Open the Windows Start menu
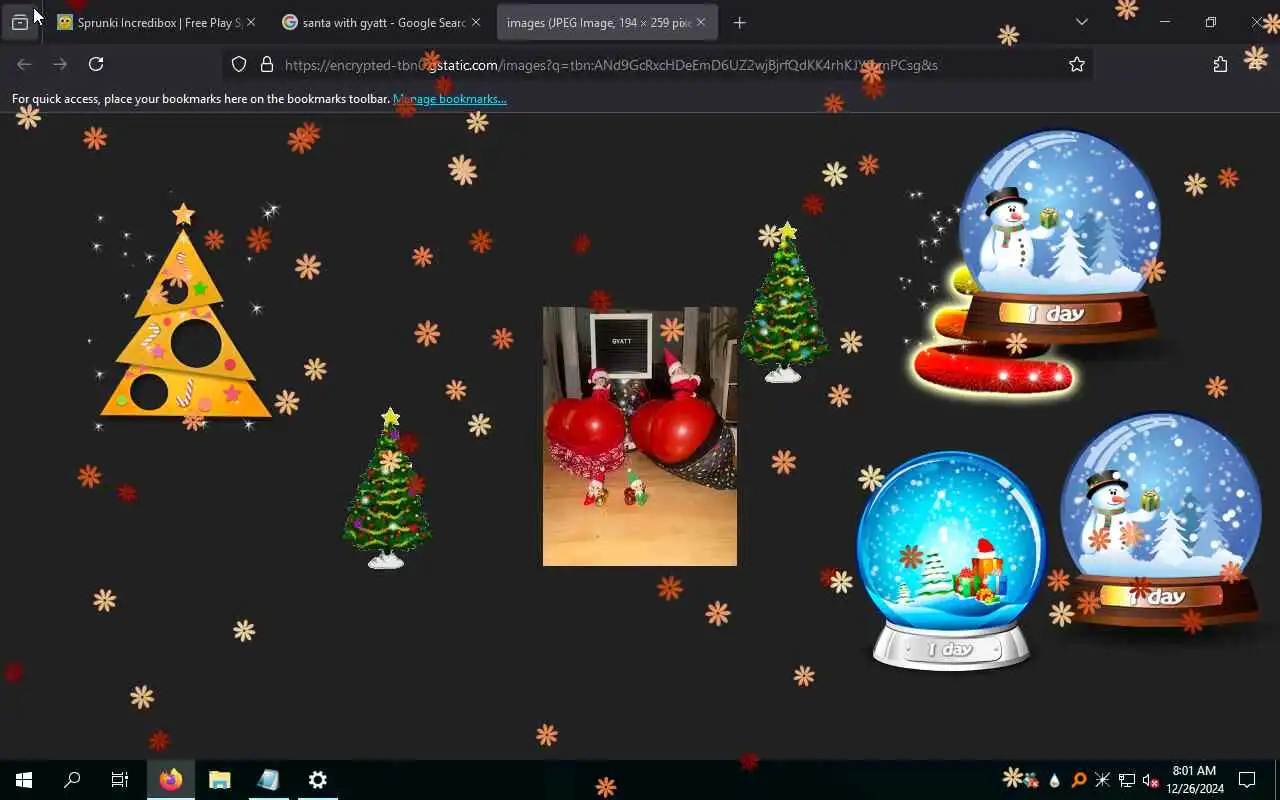The height and width of the screenshot is (800, 1280). point(24,780)
